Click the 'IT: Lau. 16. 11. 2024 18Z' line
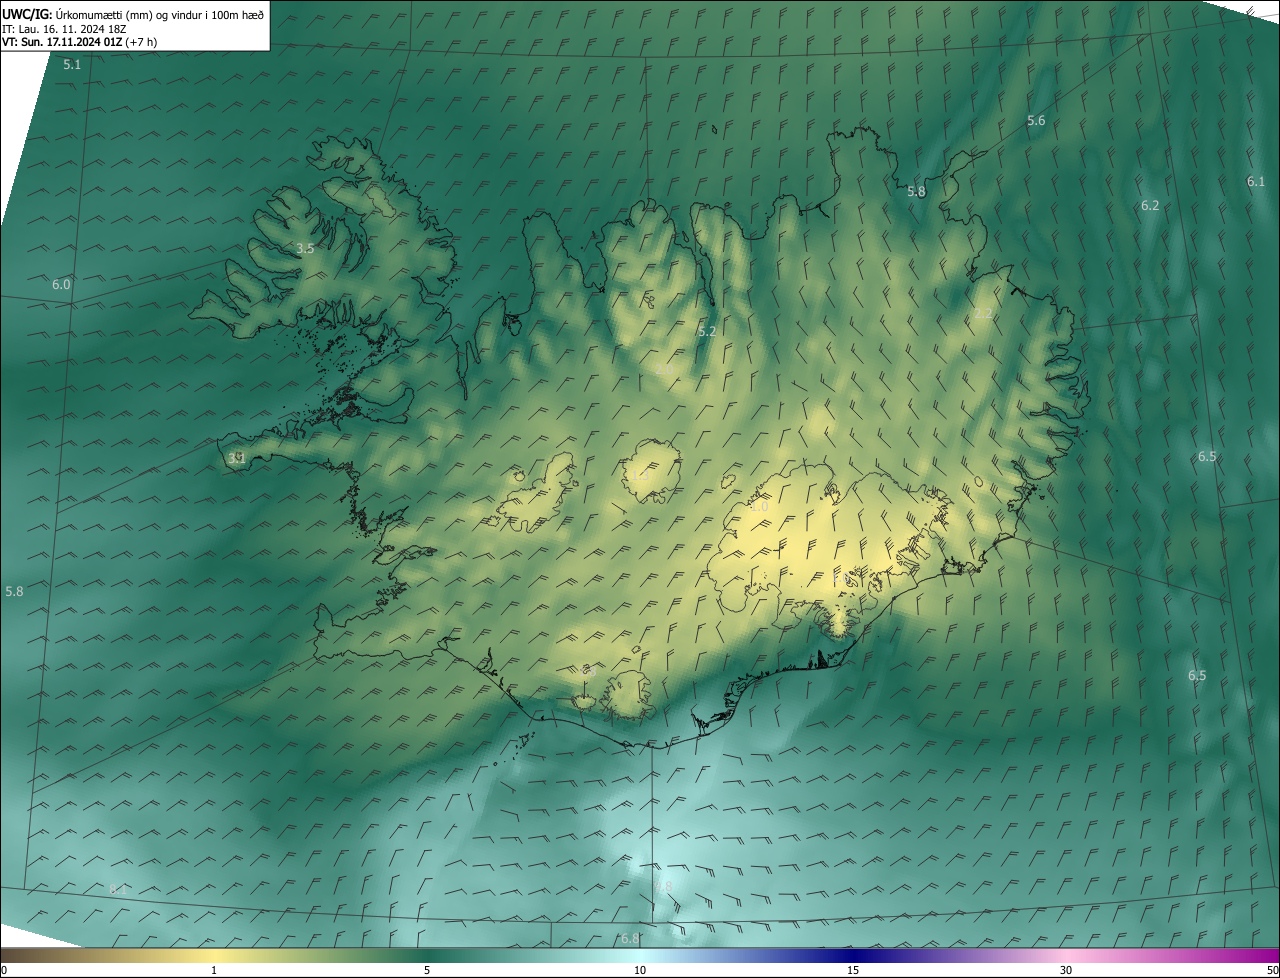 click(66, 28)
